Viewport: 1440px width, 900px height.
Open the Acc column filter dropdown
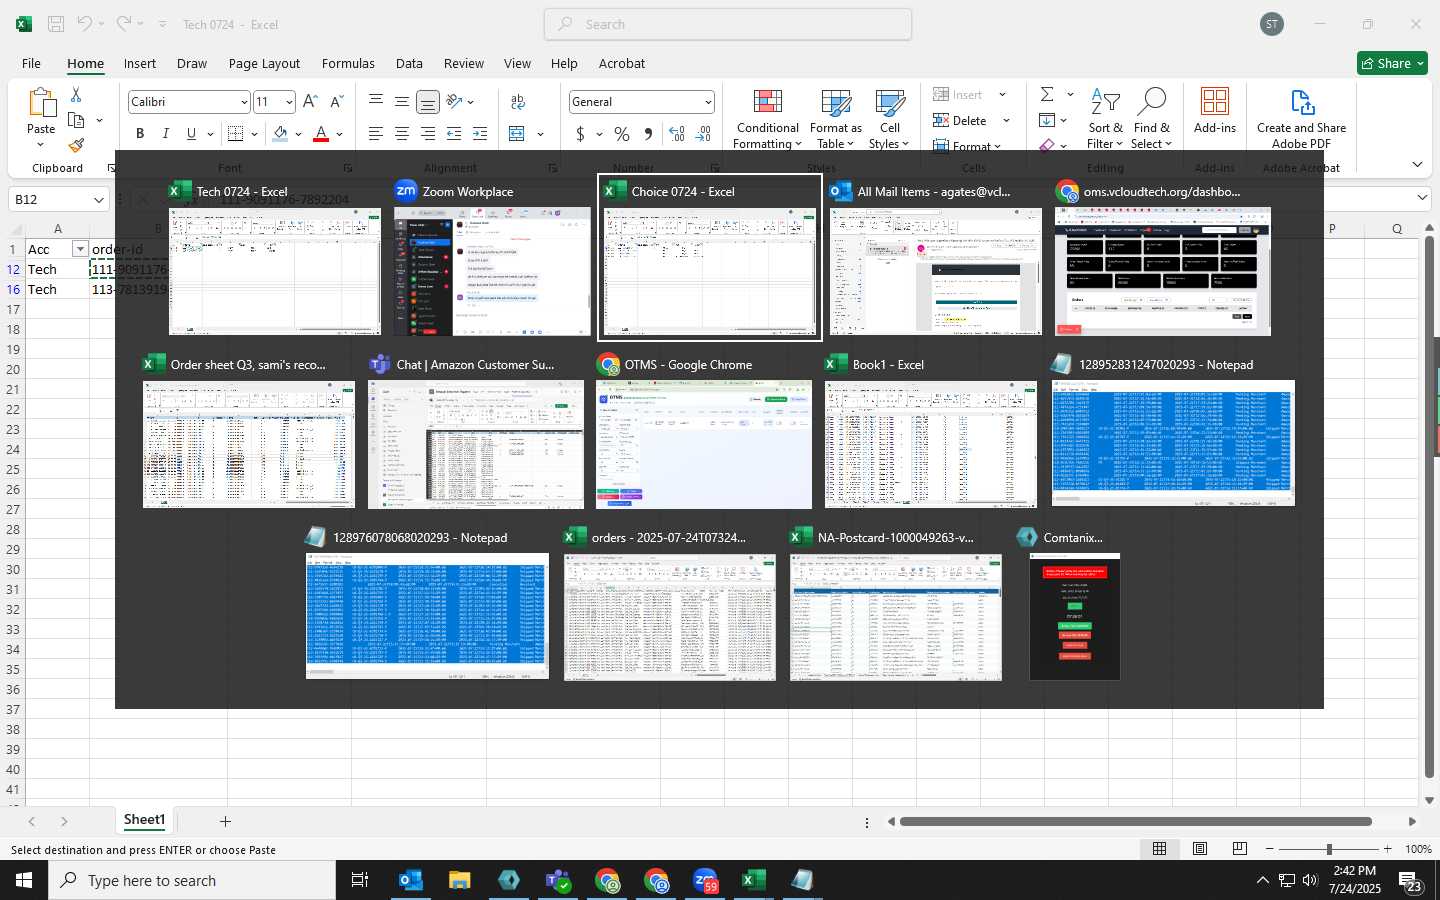(80, 249)
